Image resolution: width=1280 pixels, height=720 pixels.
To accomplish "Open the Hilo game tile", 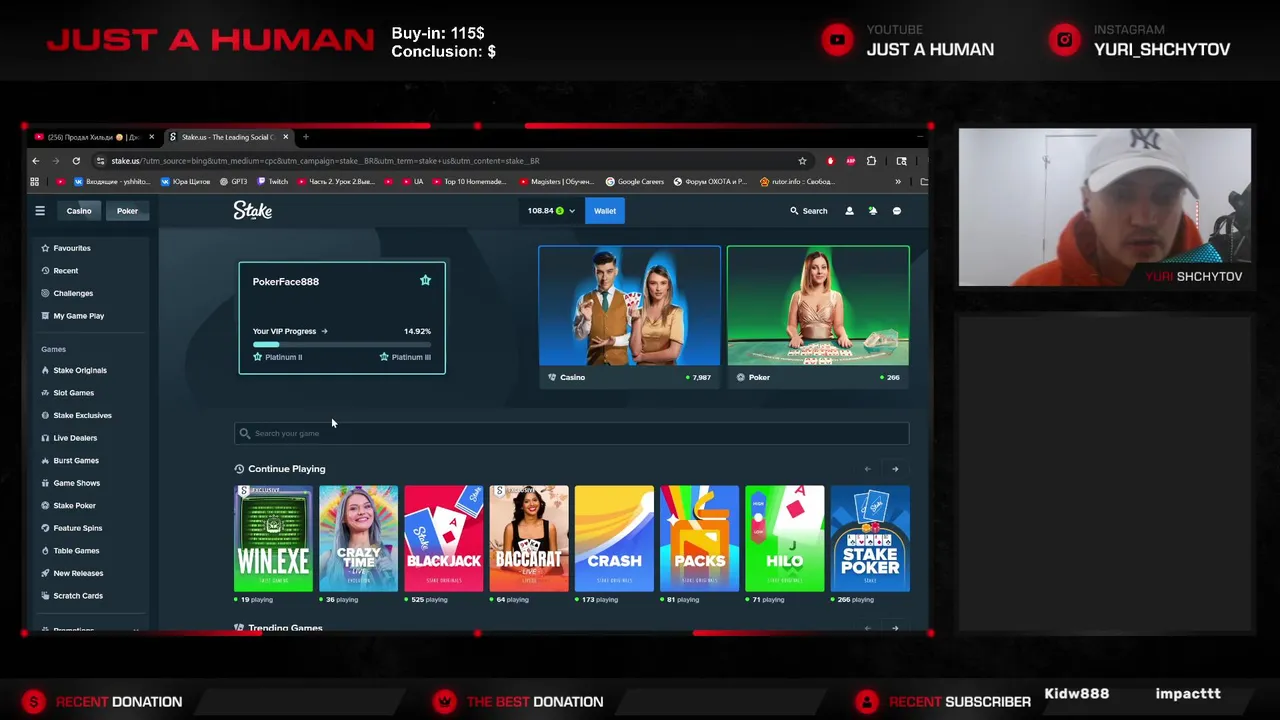I will [785, 539].
